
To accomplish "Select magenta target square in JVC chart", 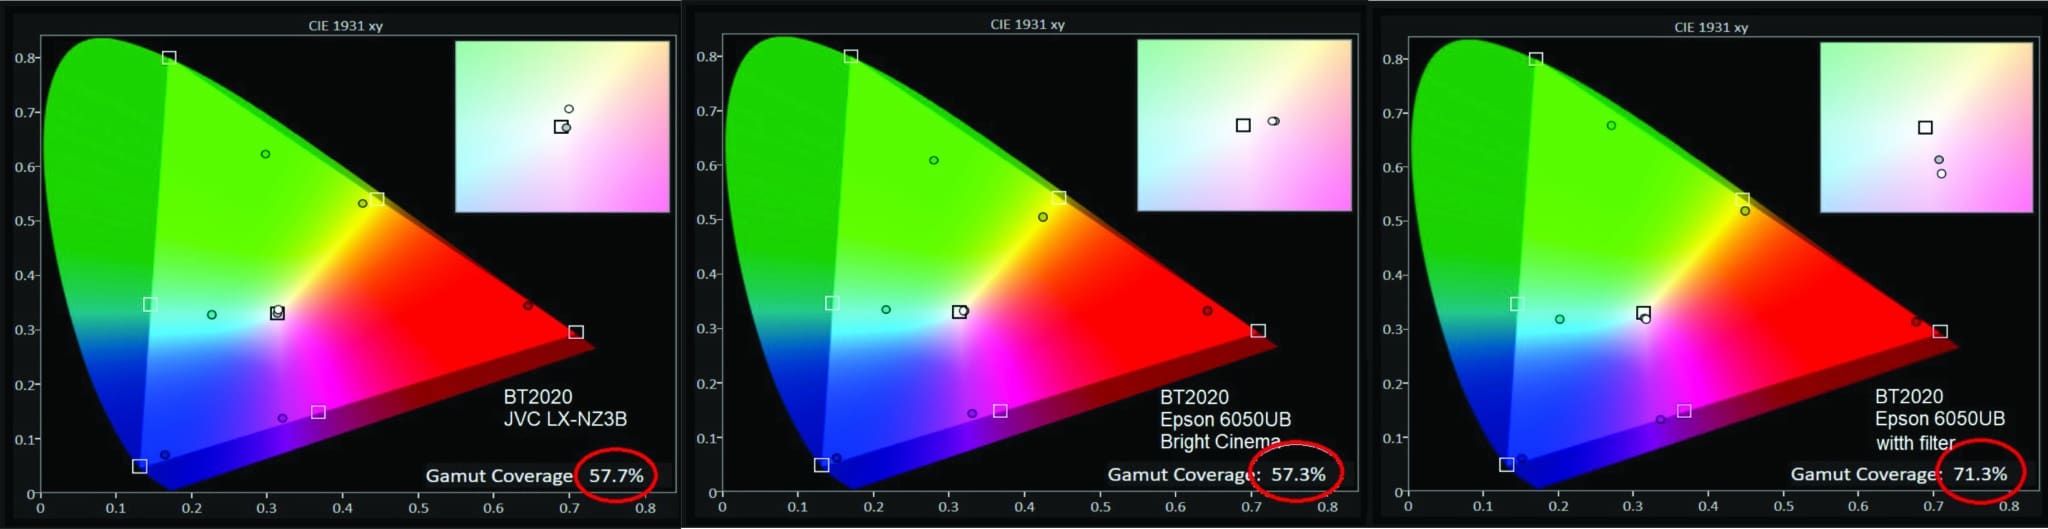I will point(318,412).
